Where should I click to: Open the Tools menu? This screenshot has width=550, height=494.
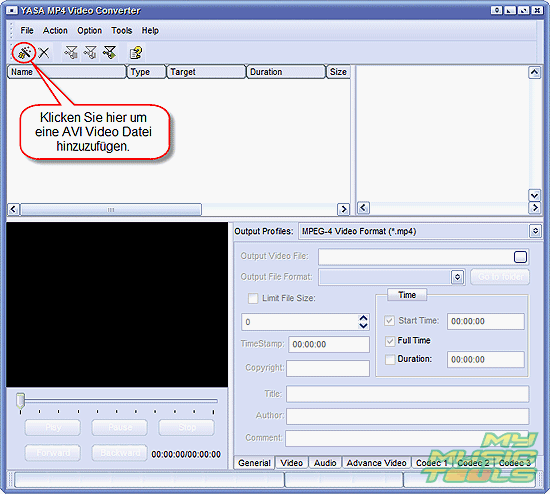tap(122, 31)
